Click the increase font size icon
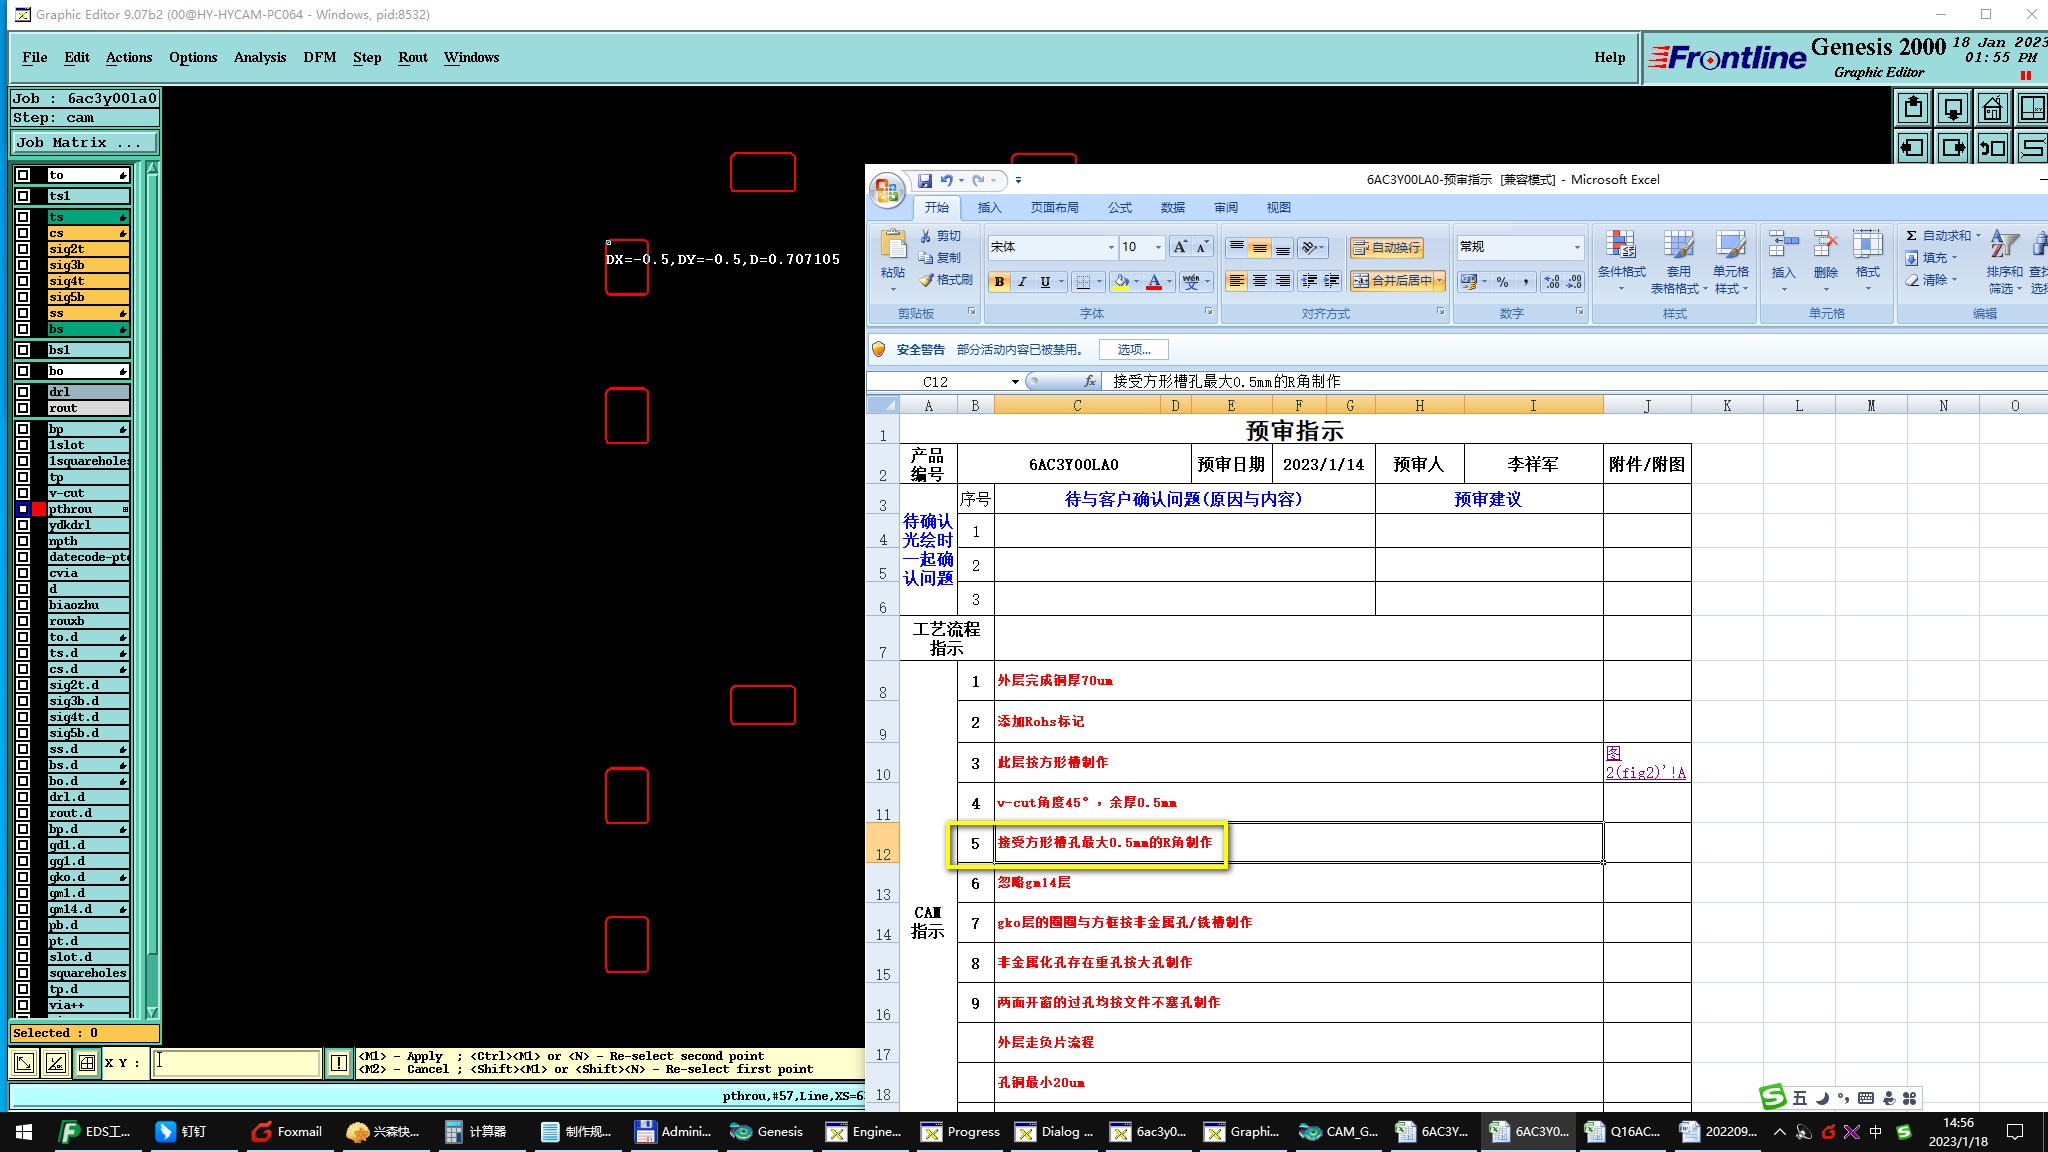The height and width of the screenshot is (1152, 2048). click(1180, 247)
